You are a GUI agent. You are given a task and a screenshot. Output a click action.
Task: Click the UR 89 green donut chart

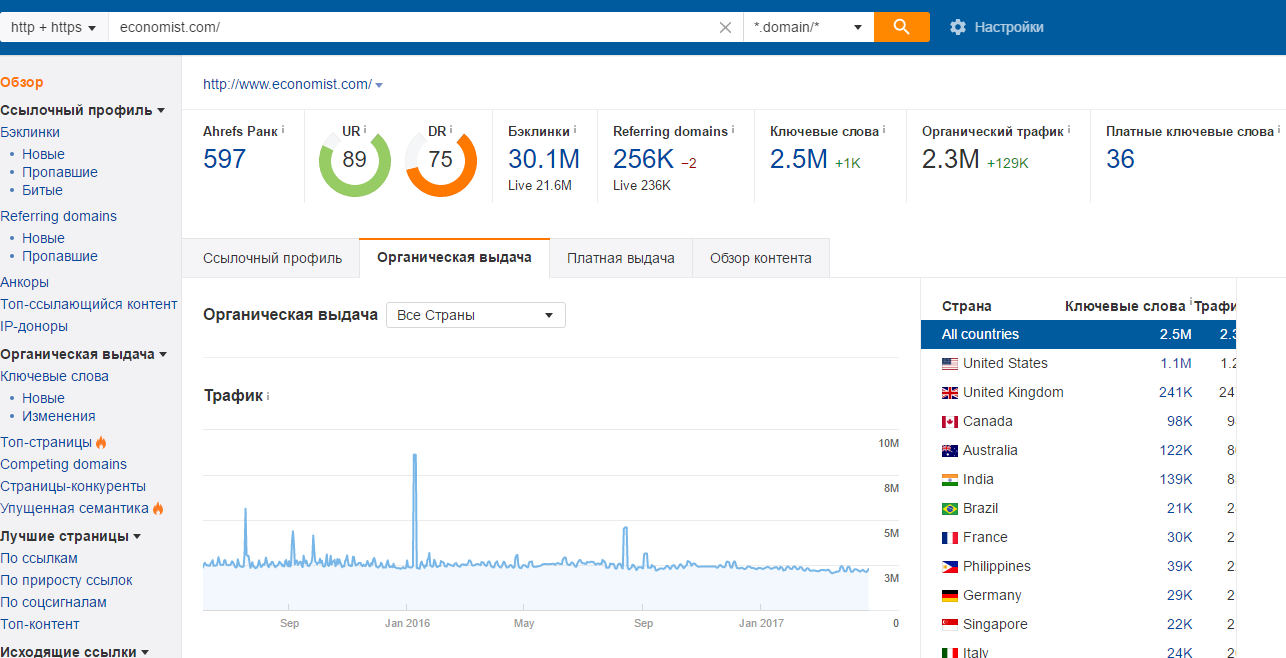pyautogui.click(x=354, y=160)
